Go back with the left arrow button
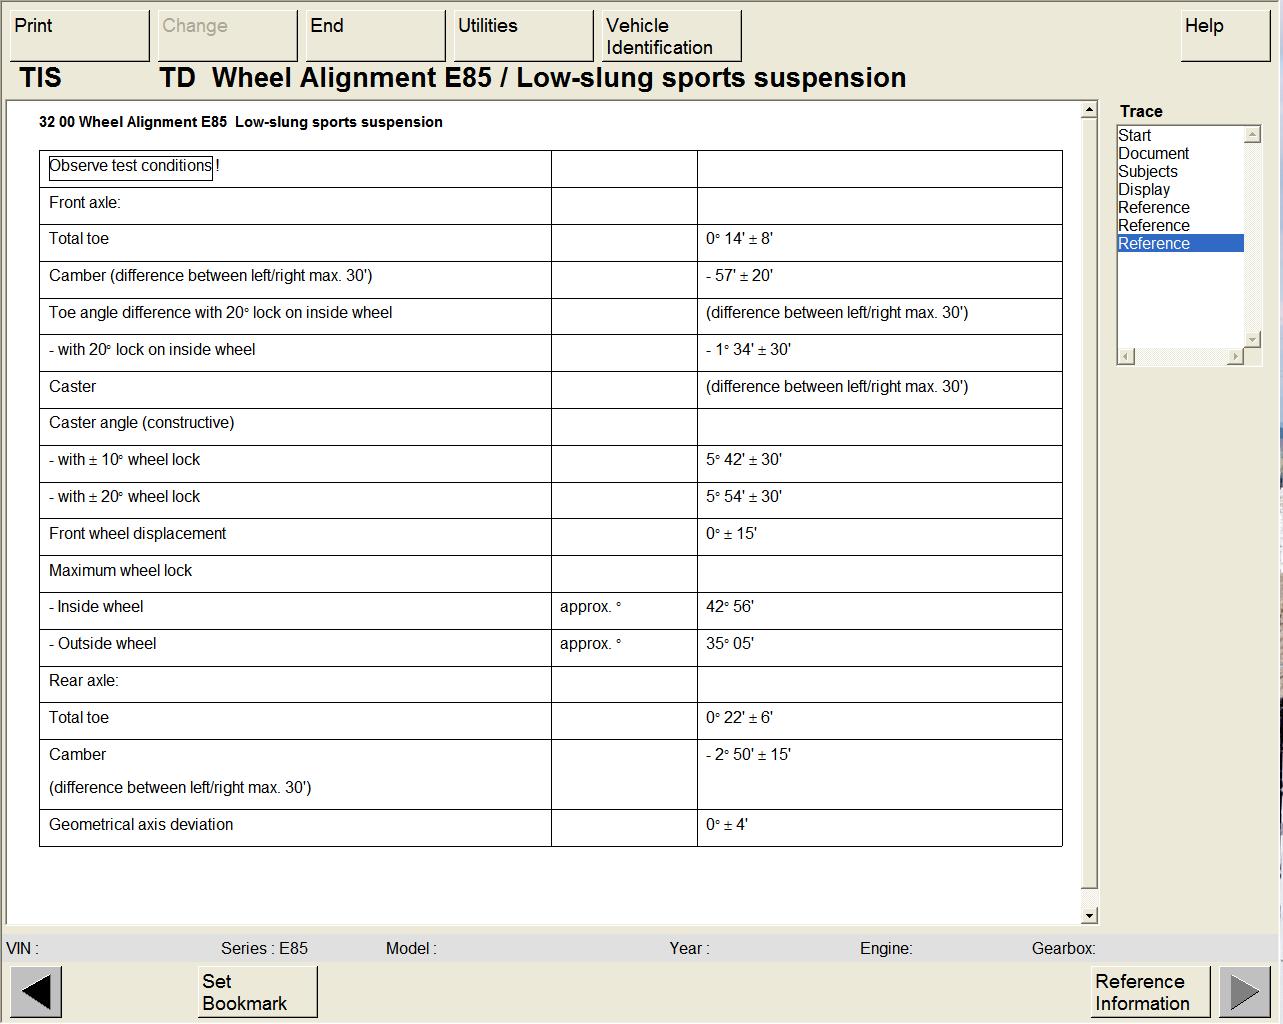This screenshot has width=1283, height=1024. click(x=36, y=992)
